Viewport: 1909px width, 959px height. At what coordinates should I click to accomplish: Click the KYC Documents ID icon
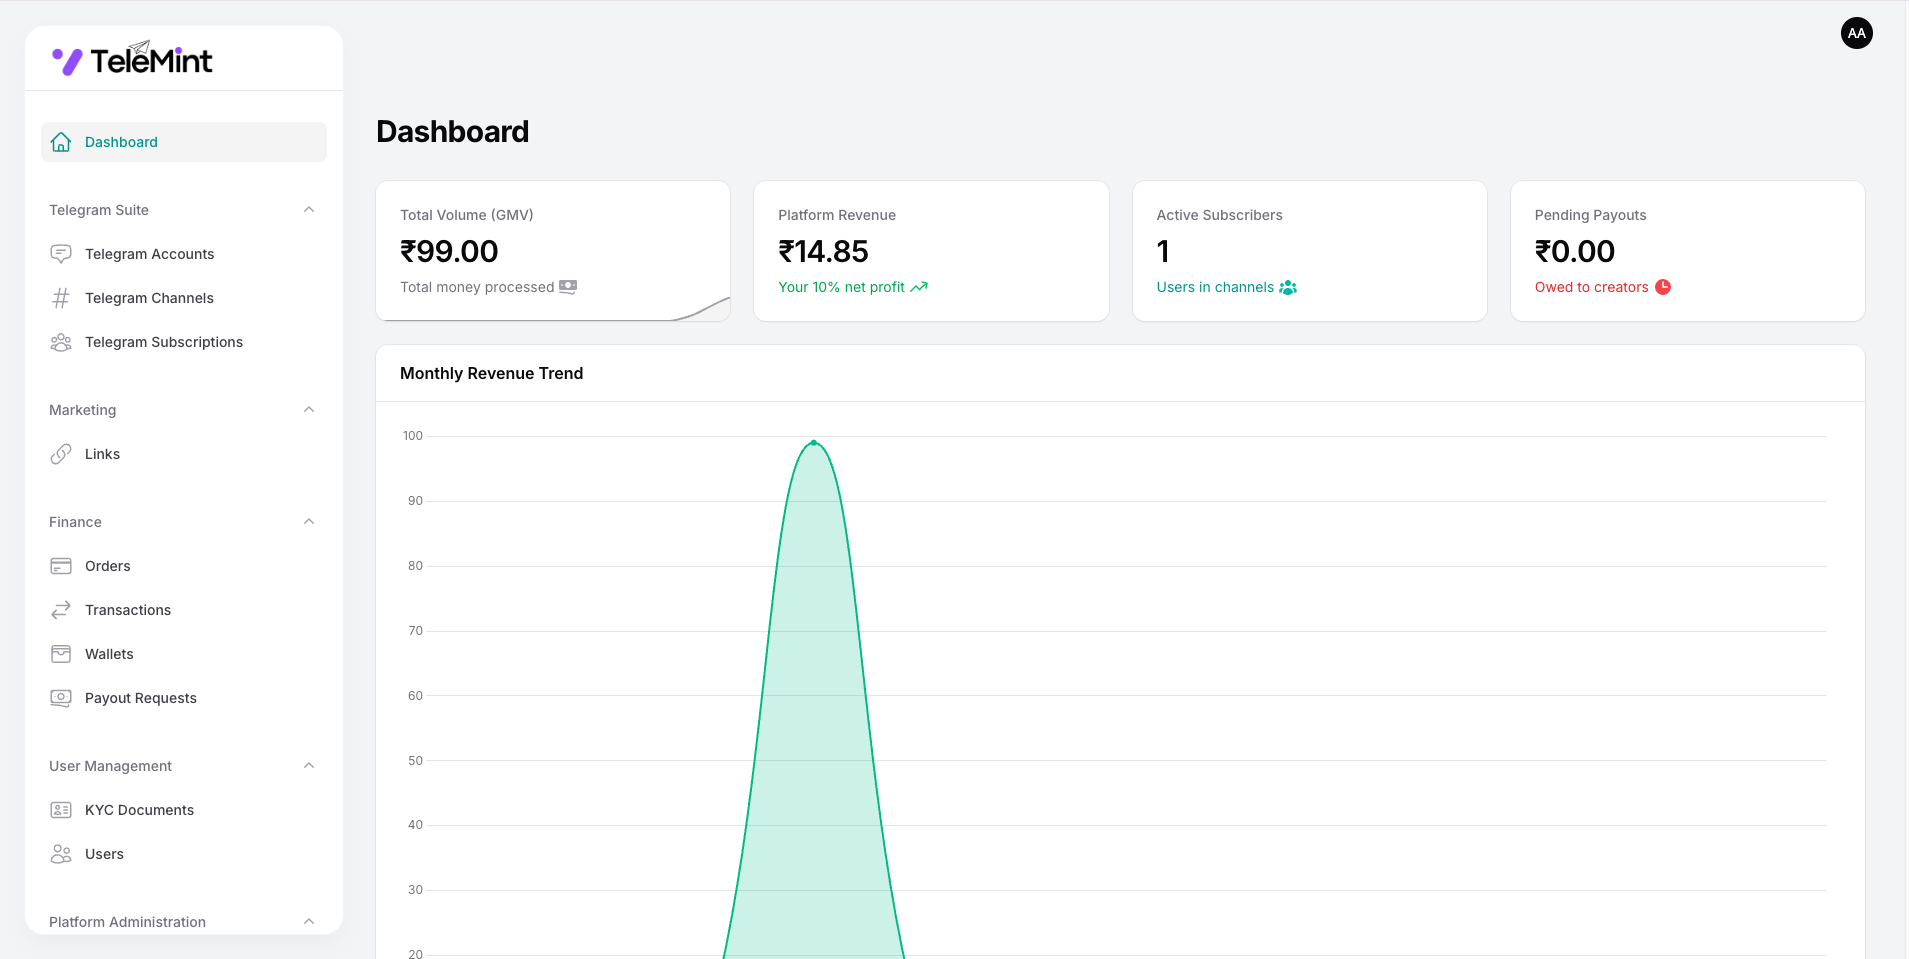pos(61,810)
